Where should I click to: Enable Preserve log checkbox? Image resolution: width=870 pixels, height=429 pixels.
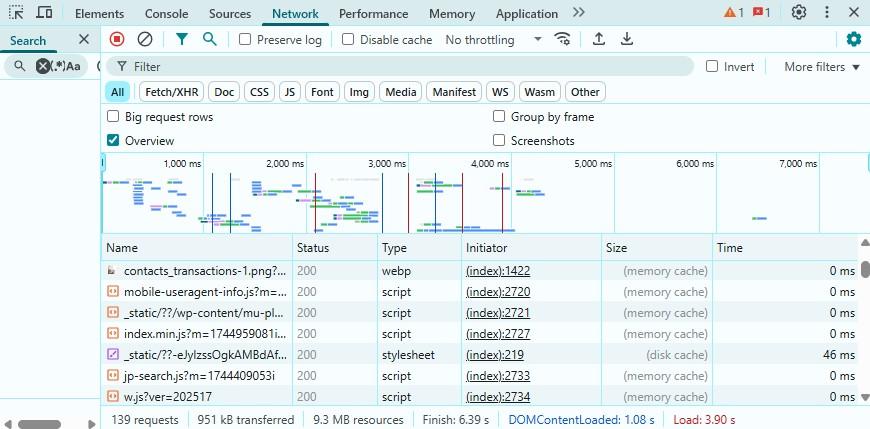point(245,39)
